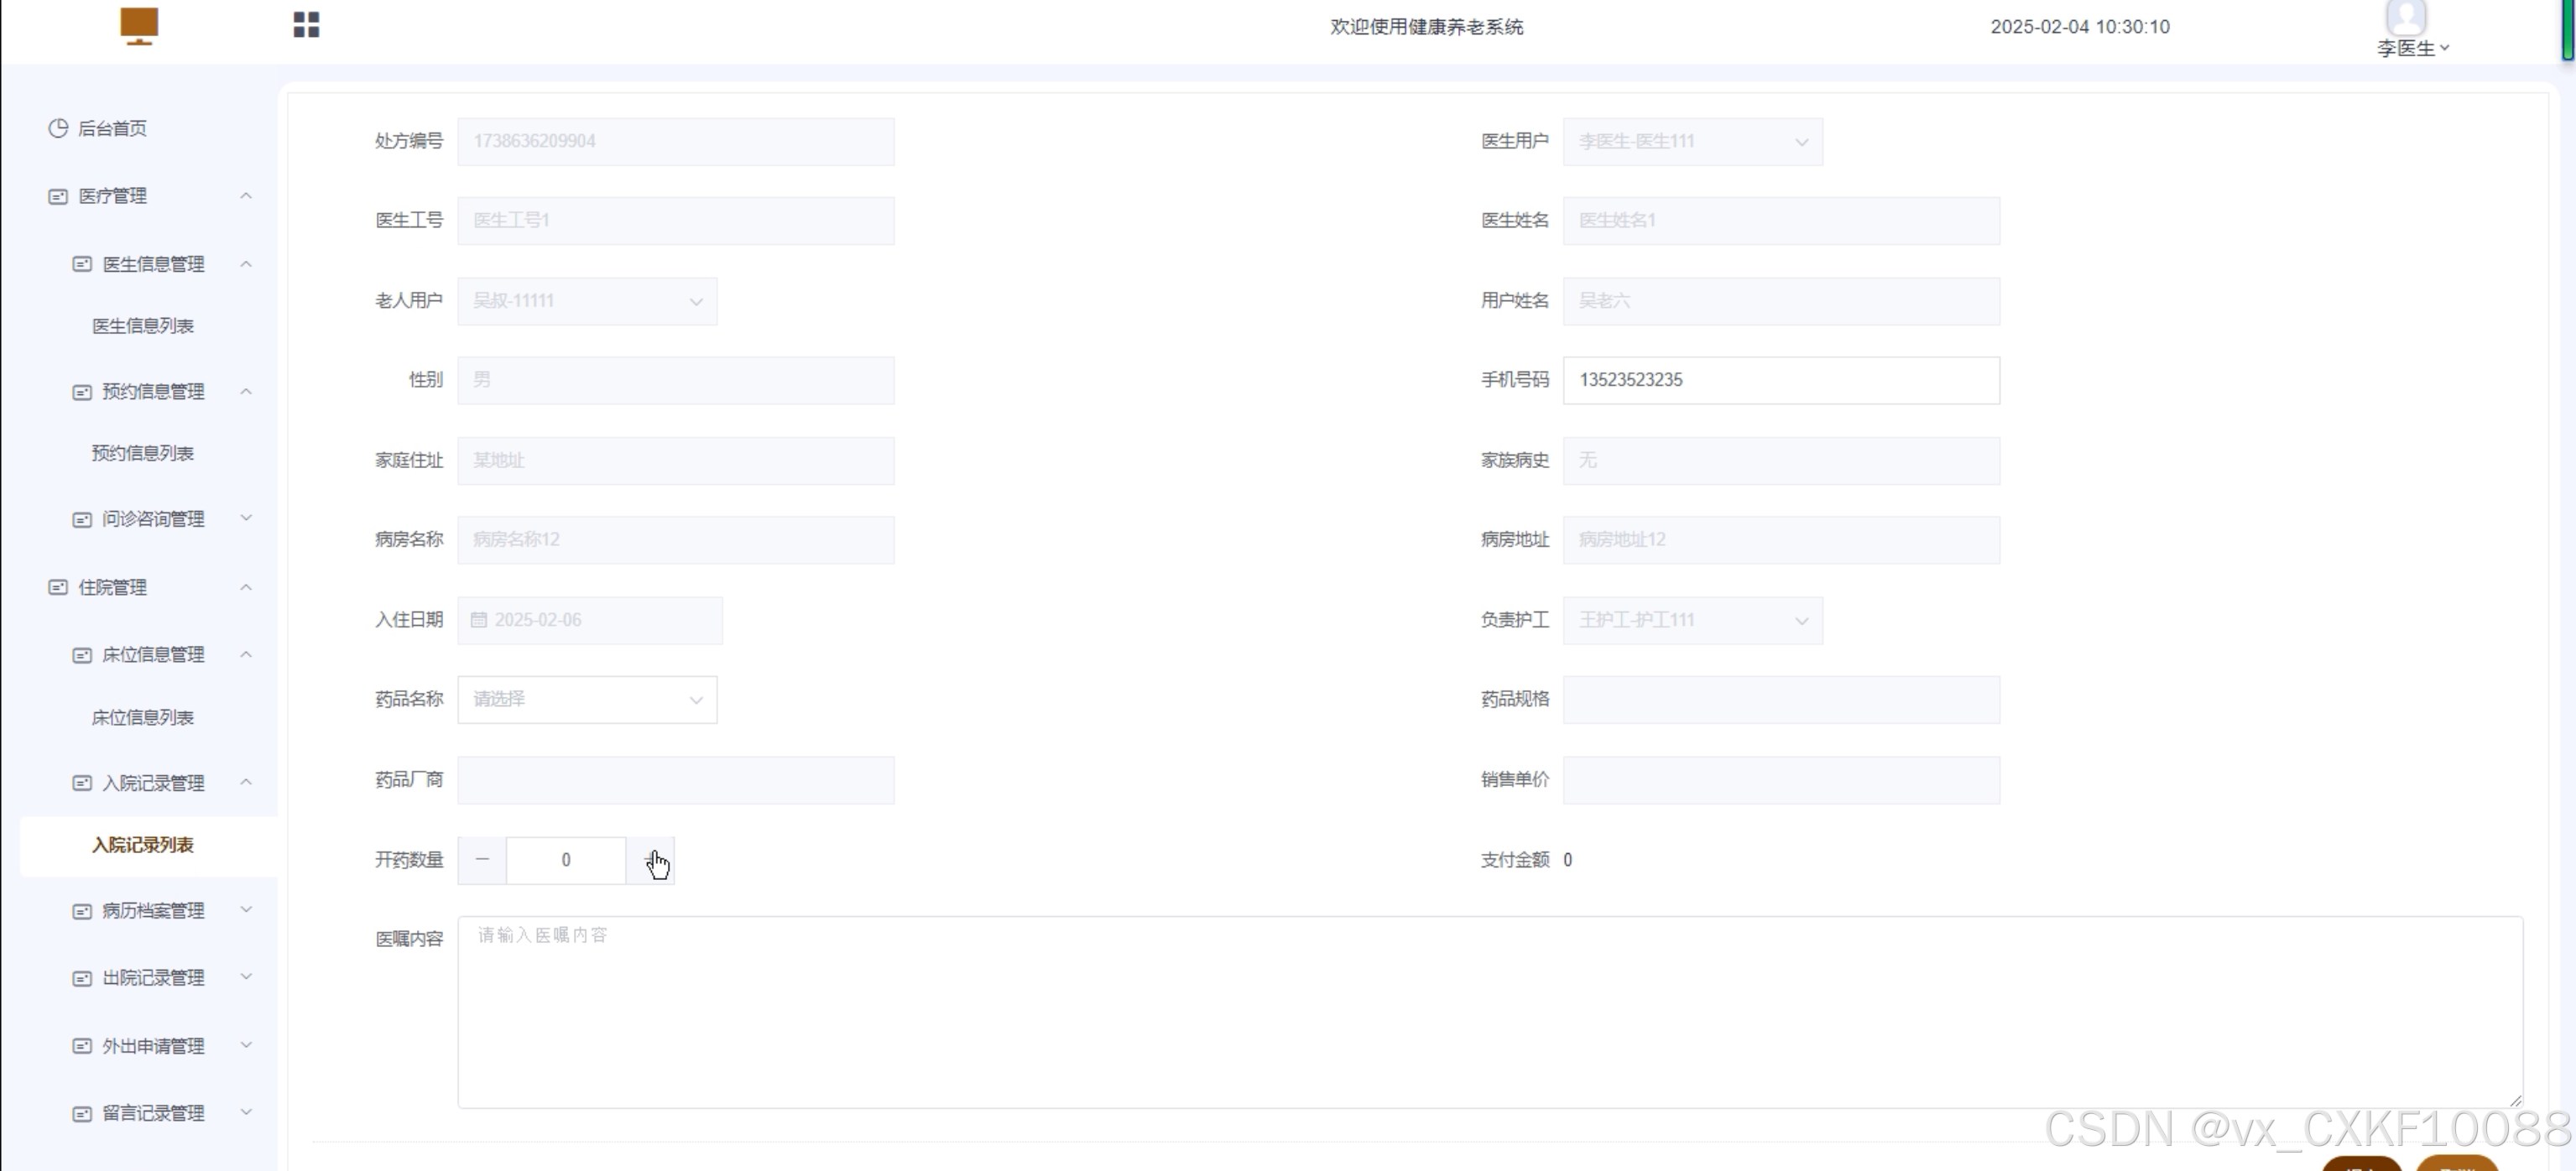Click the brown monitor logo icon
This screenshot has width=2576, height=1171.
139,25
